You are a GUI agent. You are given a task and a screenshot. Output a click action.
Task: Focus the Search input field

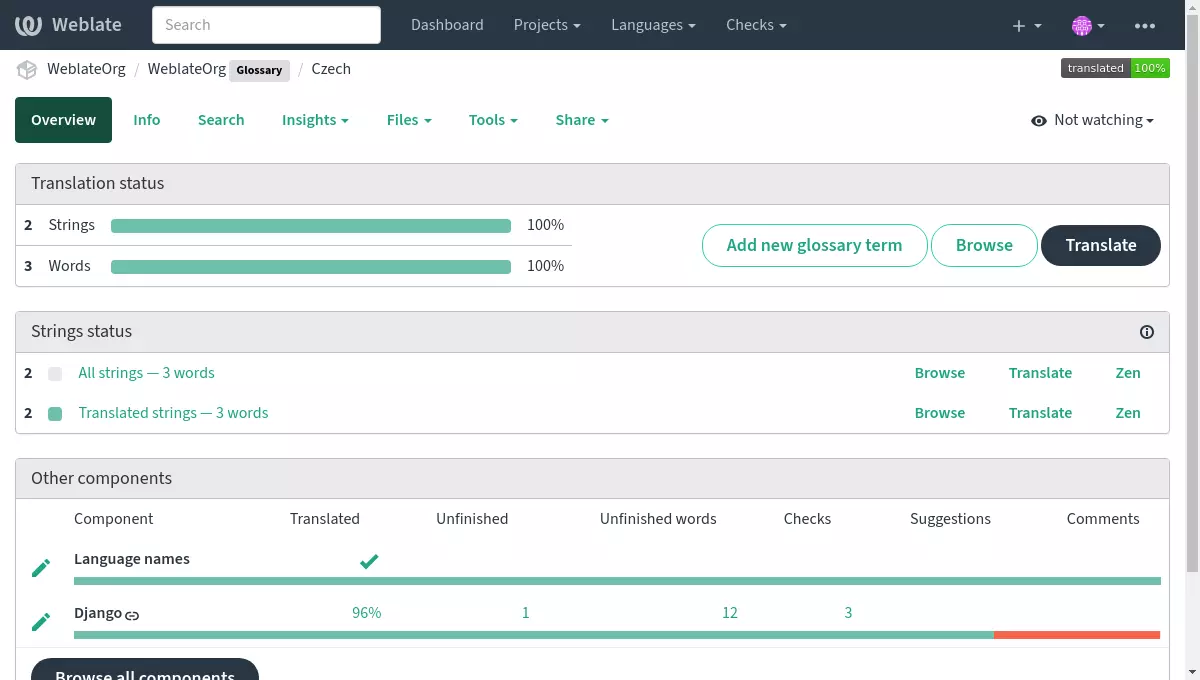pos(266,25)
